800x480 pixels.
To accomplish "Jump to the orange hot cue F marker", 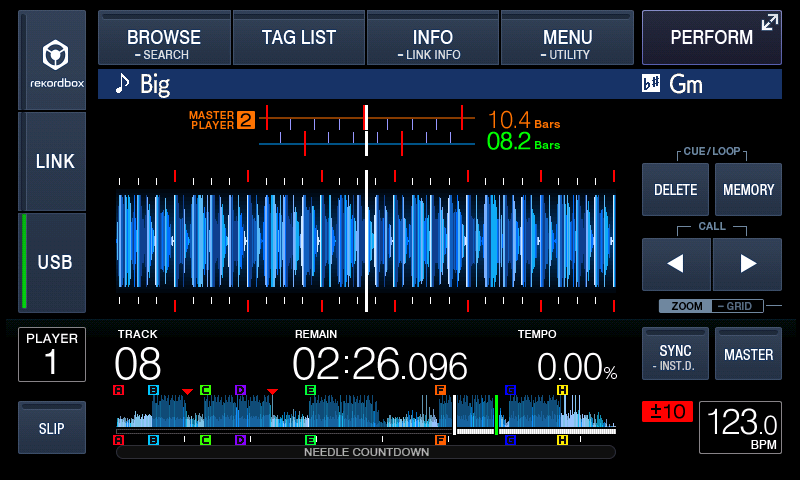I will pos(440,390).
